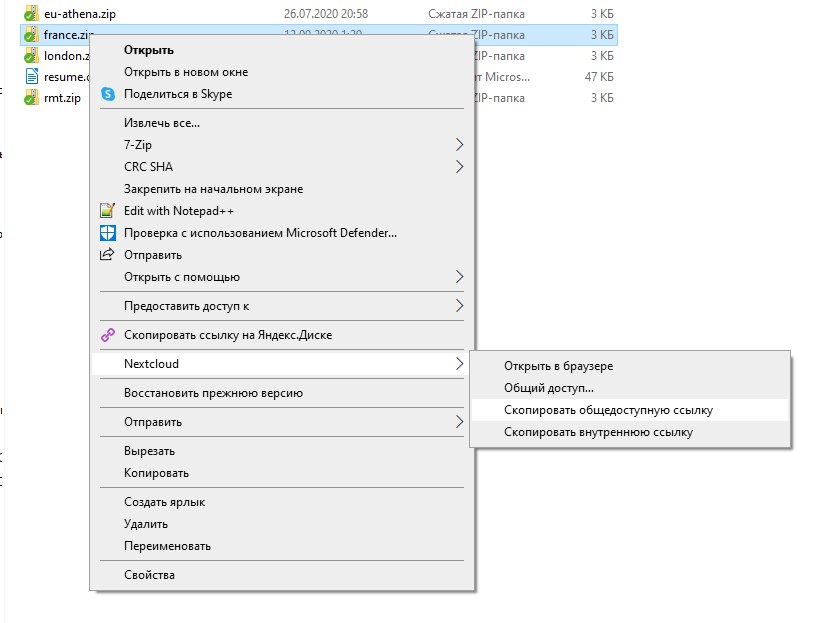Select the rmt.zip file name
This screenshot has height=623, width=829.
pos(62,98)
